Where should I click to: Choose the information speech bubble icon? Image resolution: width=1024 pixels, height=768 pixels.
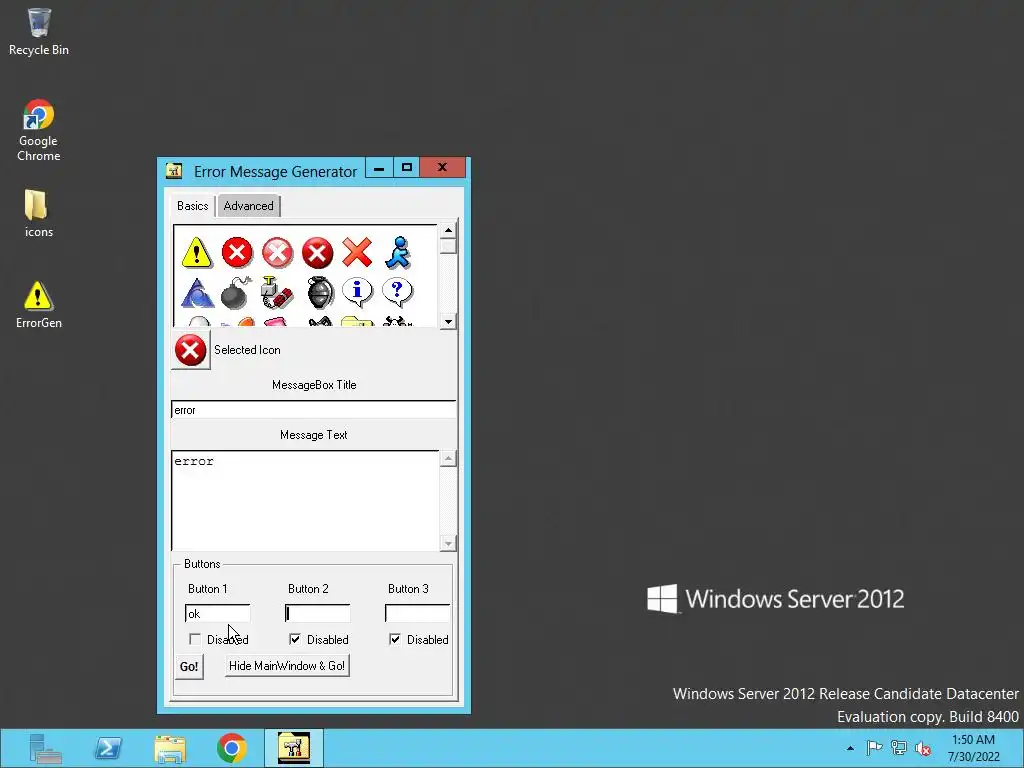pos(357,292)
